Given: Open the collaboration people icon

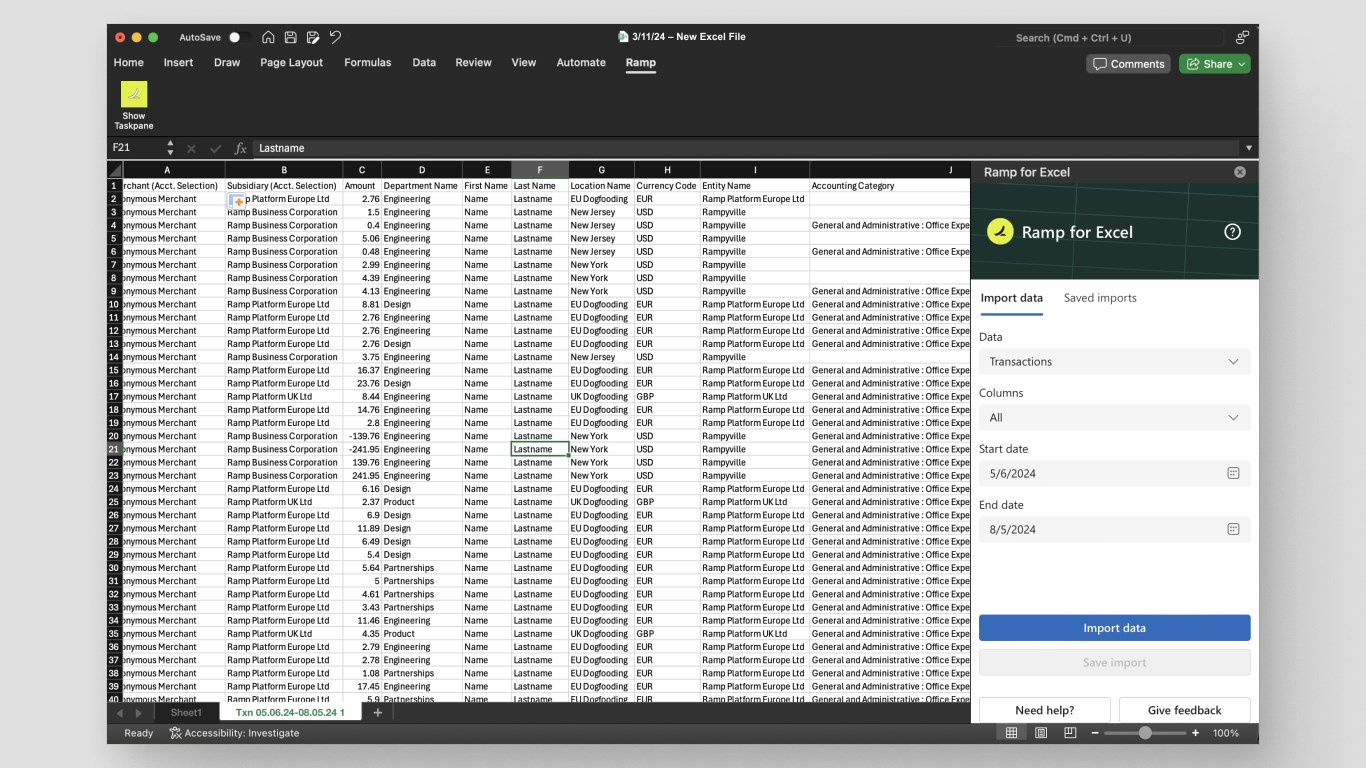Looking at the screenshot, I should [1242, 37].
